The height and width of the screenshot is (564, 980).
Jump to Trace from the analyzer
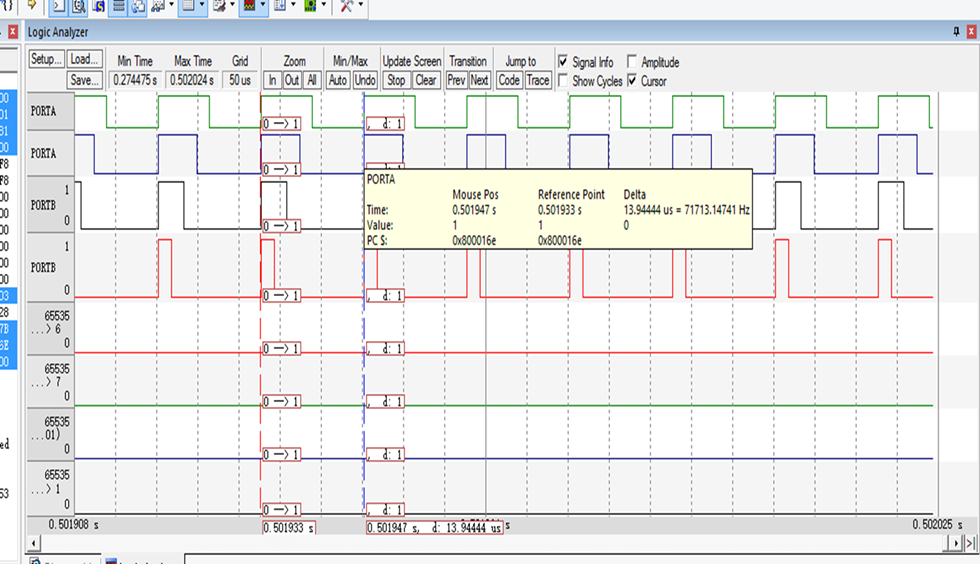click(x=538, y=80)
